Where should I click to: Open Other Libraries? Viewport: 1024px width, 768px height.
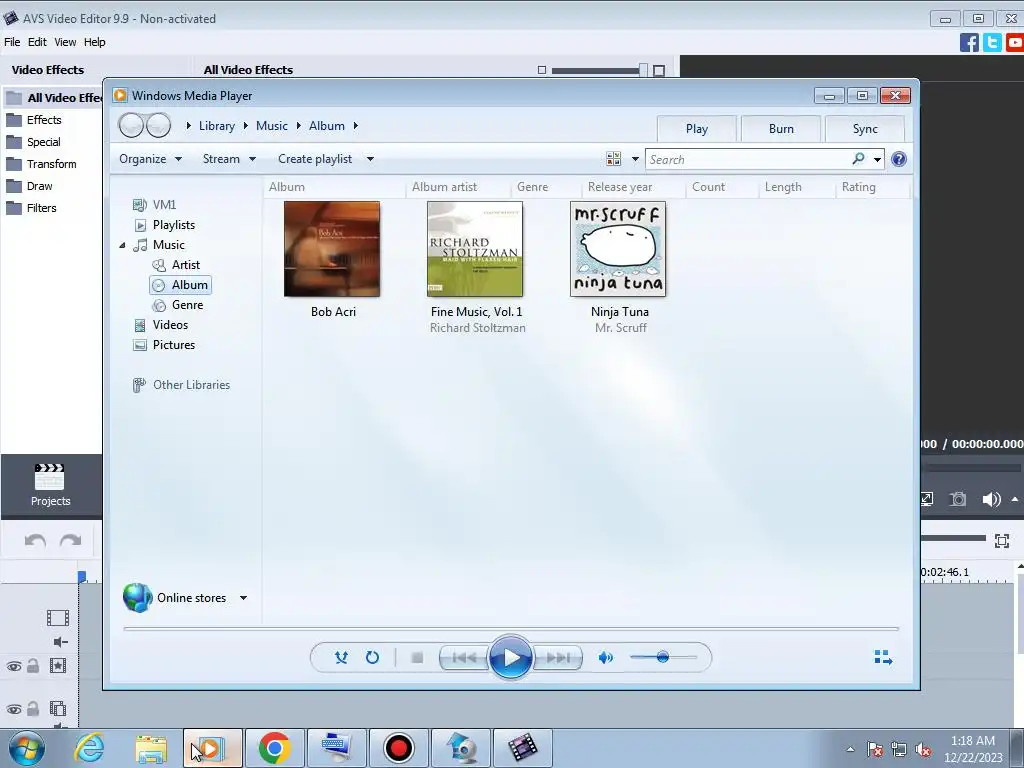point(191,385)
